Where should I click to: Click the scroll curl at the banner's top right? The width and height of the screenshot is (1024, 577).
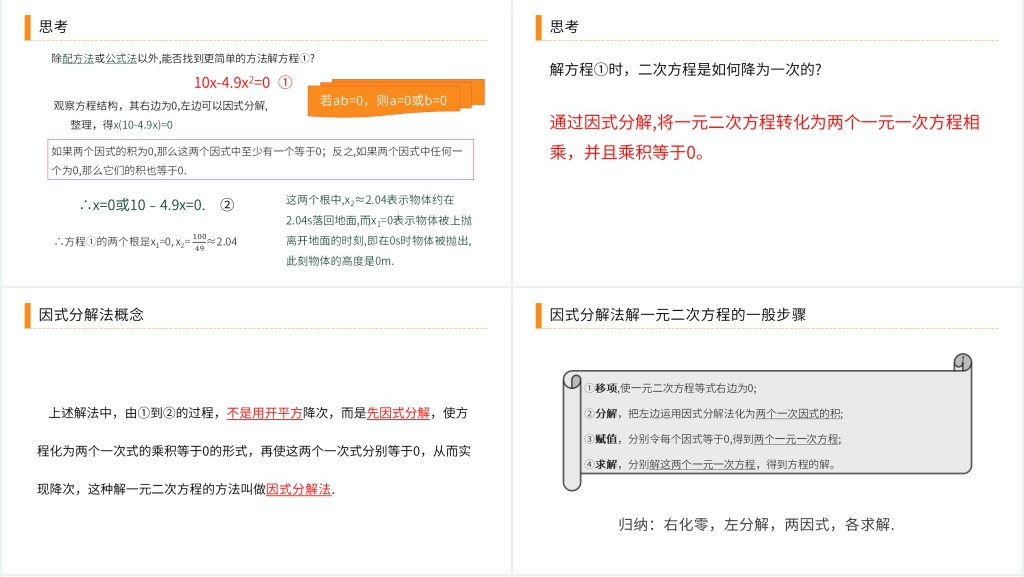pos(962,362)
